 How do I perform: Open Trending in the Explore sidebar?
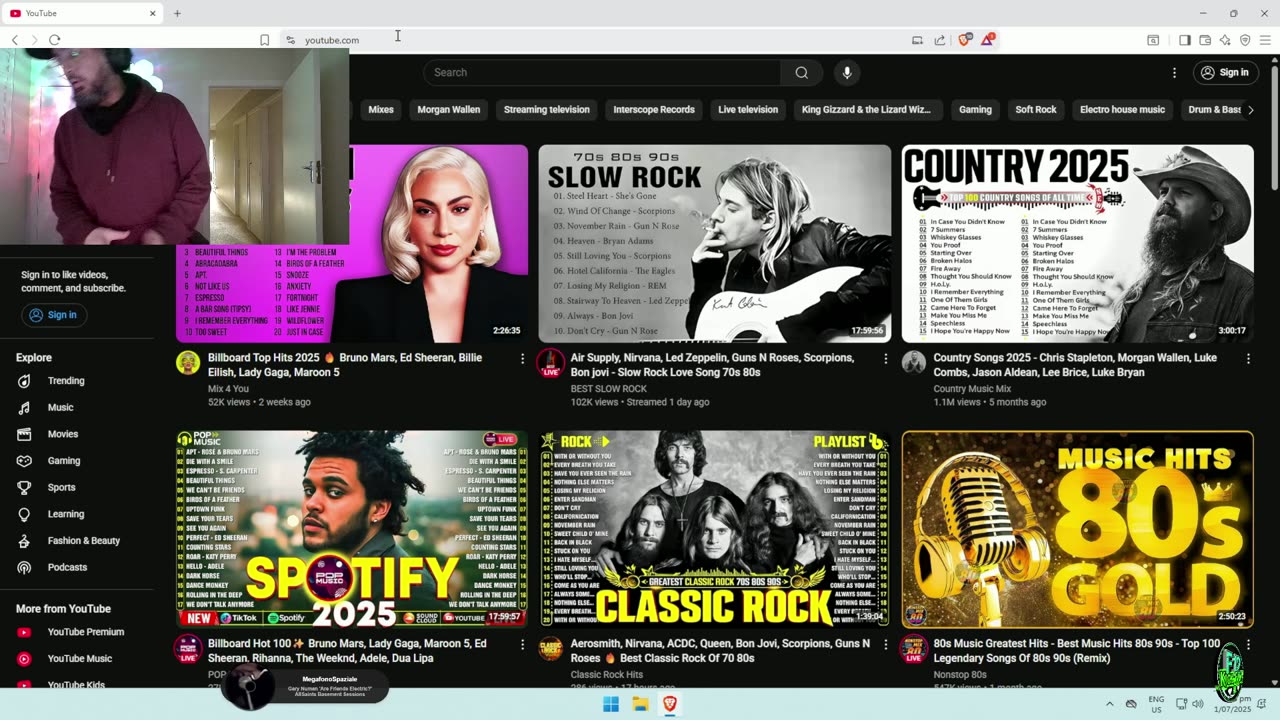[66, 381]
